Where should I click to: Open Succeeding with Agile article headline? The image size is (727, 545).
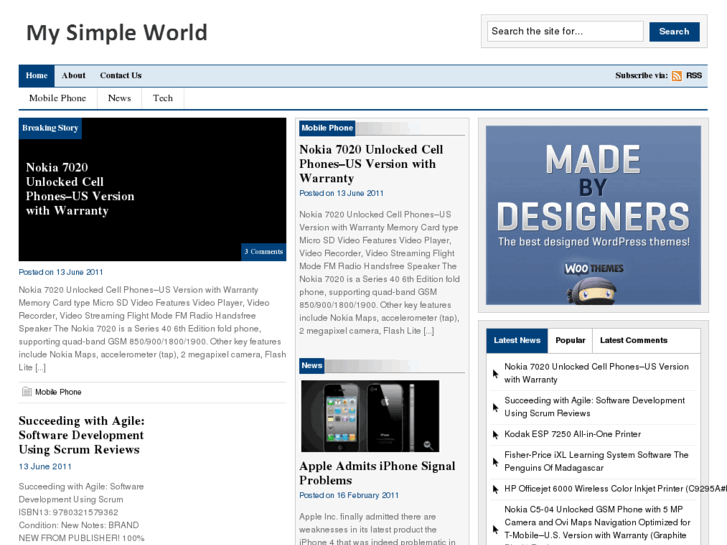(82, 435)
